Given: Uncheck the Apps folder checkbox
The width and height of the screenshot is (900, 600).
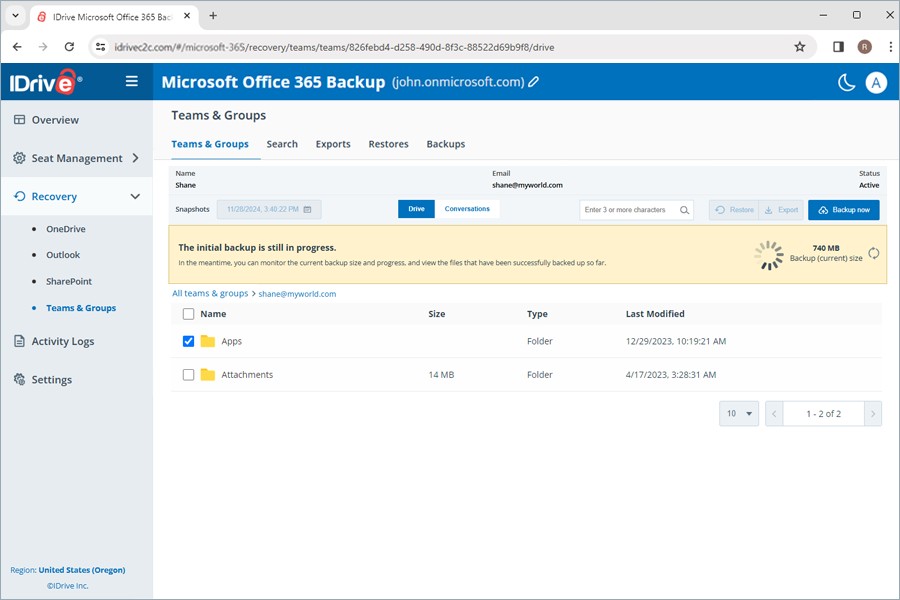Looking at the screenshot, I should 189,341.
